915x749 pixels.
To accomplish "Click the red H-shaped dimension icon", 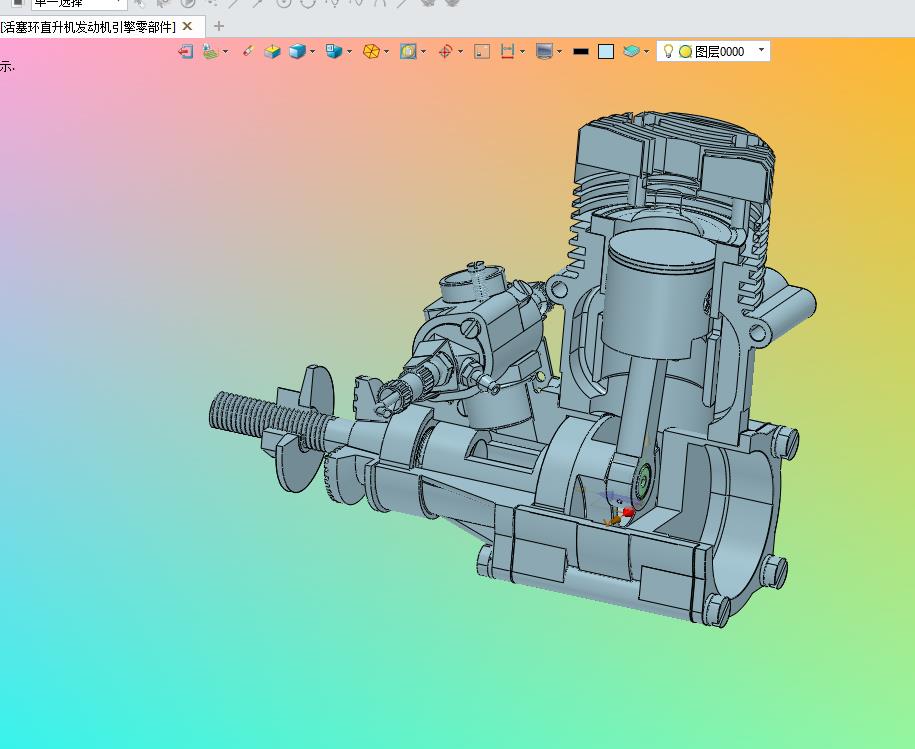I will coord(508,51).
